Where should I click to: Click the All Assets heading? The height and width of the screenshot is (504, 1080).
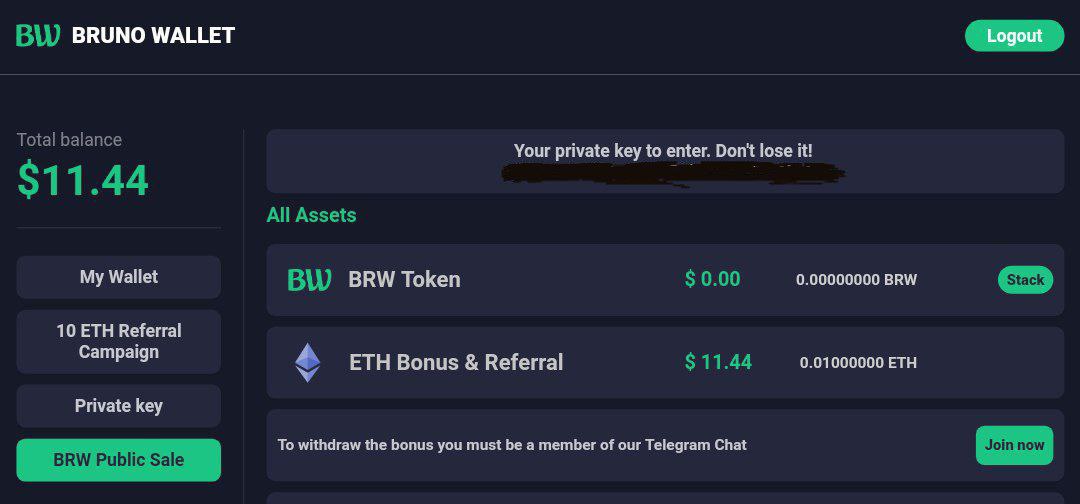point(311,215)
